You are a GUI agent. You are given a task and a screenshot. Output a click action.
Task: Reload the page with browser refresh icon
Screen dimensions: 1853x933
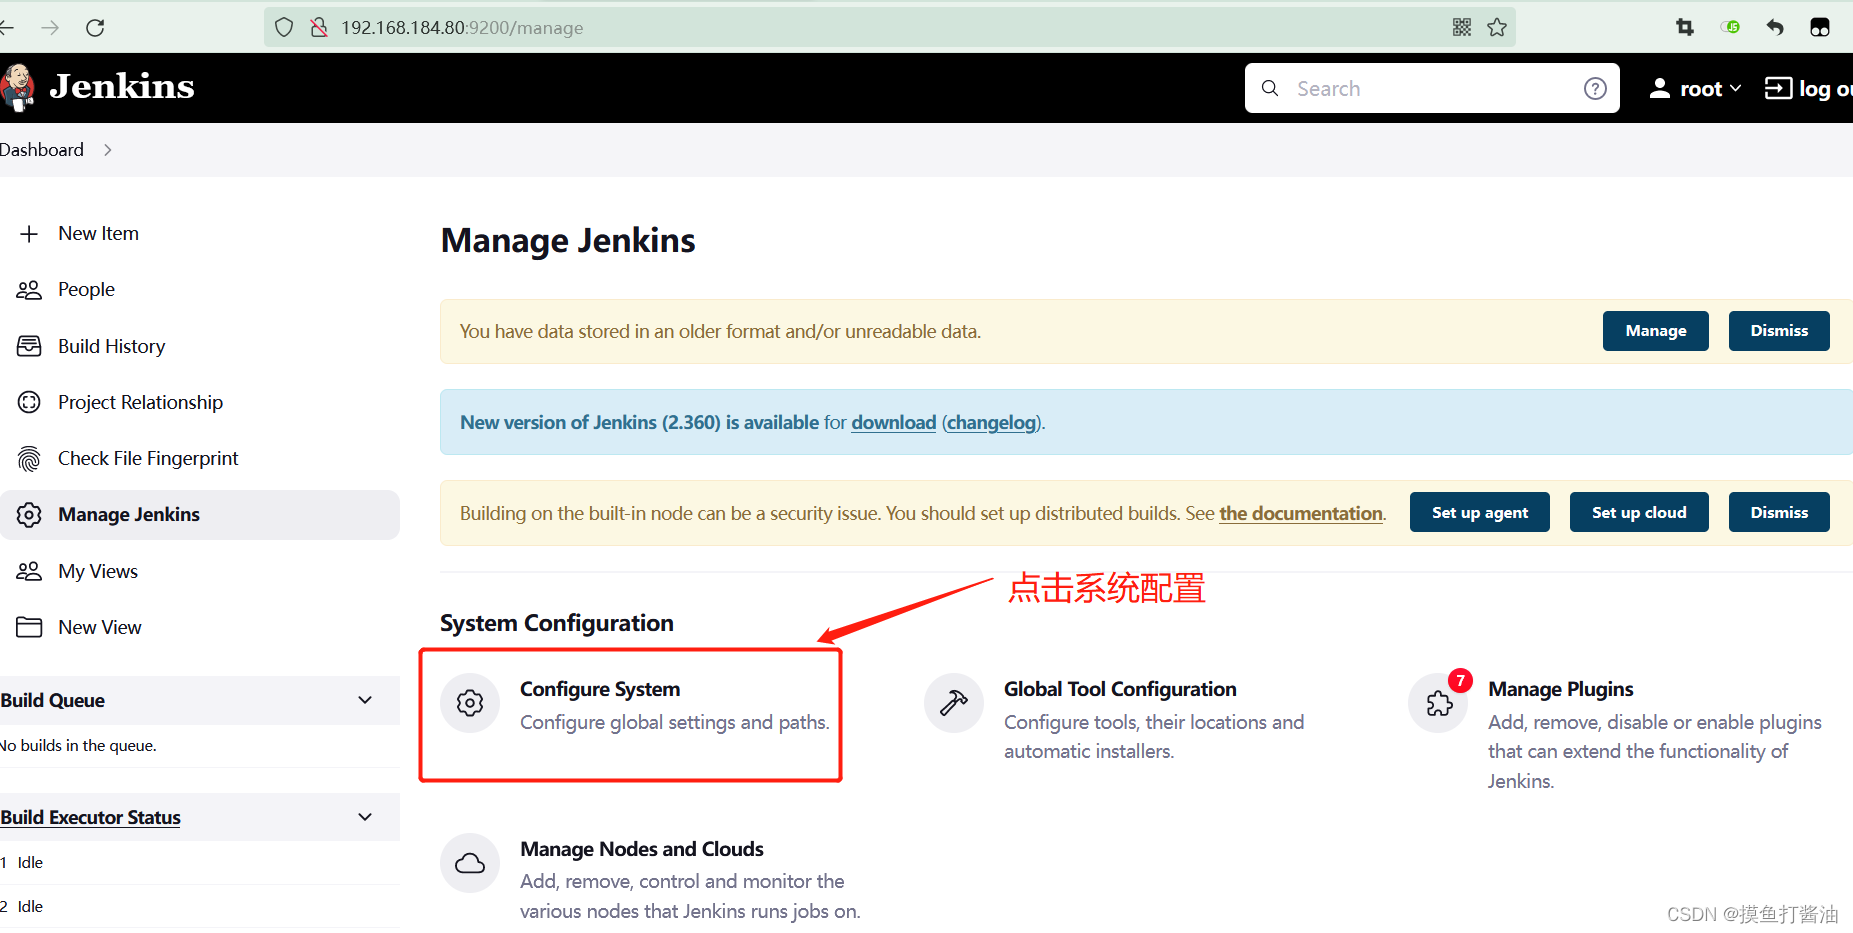95,27
